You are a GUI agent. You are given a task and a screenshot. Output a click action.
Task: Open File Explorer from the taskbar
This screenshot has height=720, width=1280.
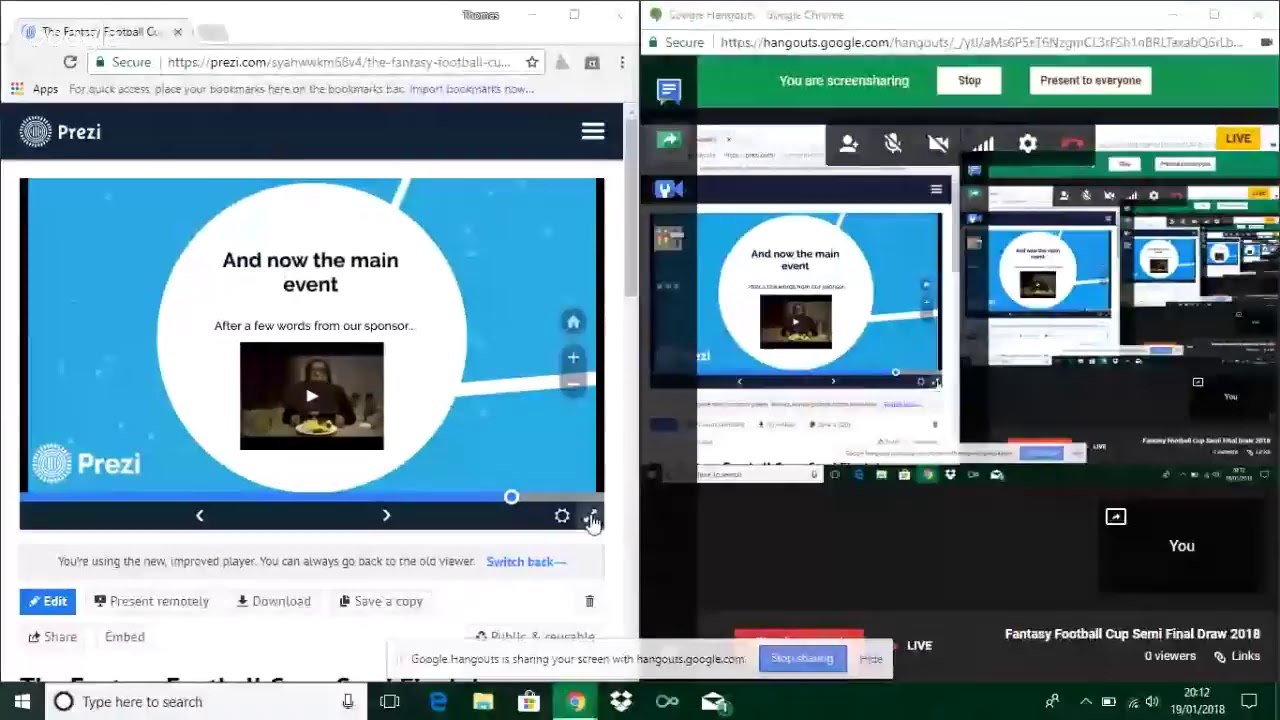(x=483, y=702)
